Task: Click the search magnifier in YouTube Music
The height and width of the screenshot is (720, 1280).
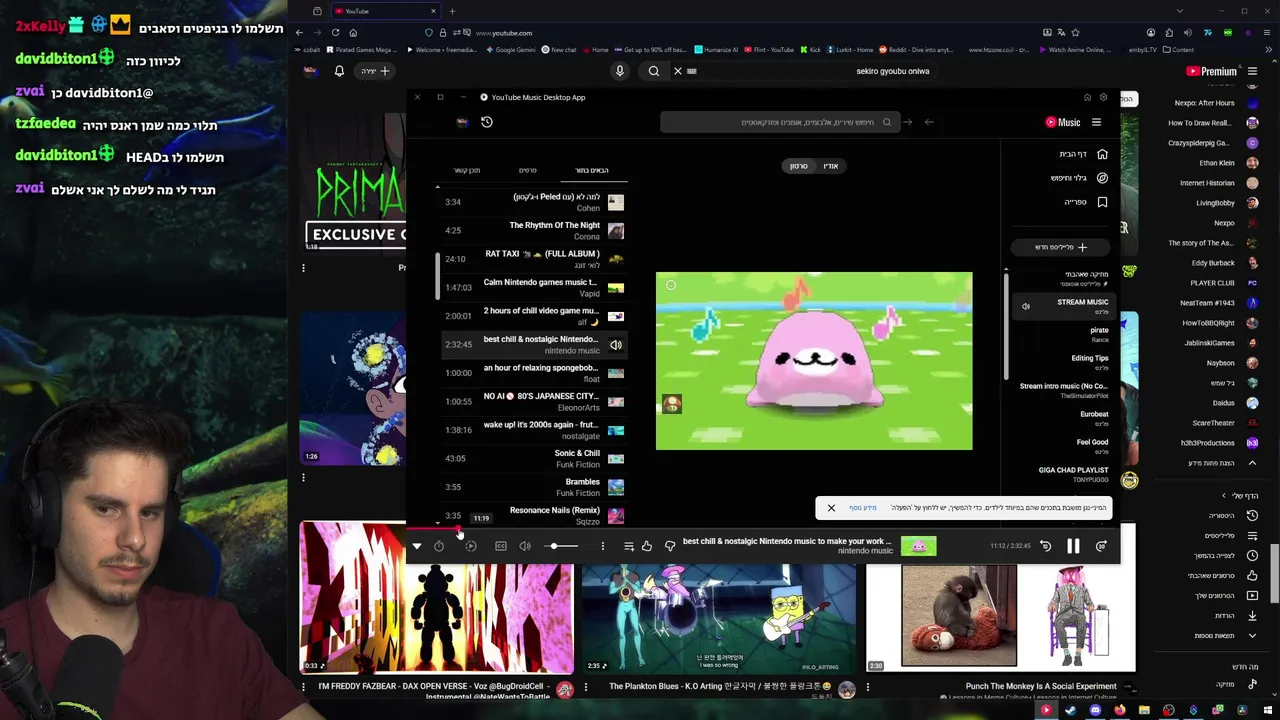Action: [886, 122]
